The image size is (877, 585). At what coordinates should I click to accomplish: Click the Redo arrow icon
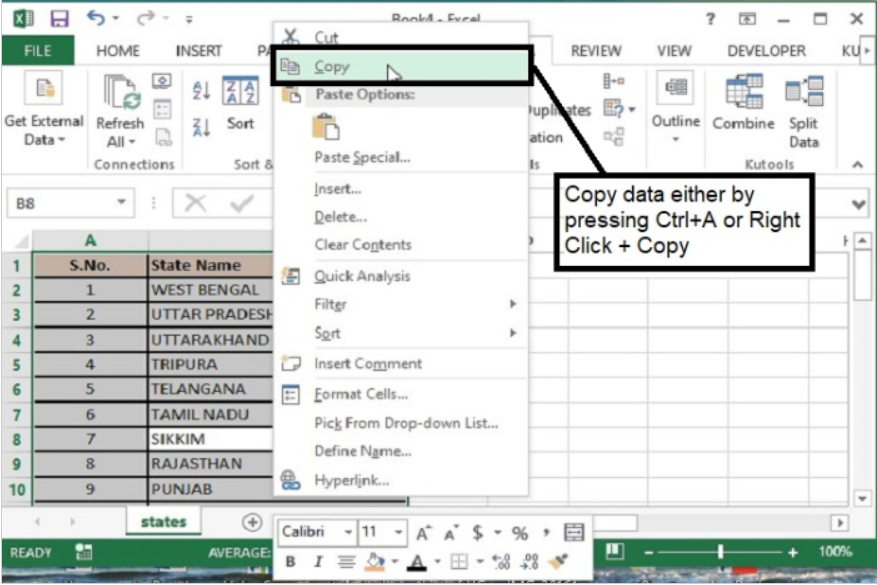tap(146, 18)
